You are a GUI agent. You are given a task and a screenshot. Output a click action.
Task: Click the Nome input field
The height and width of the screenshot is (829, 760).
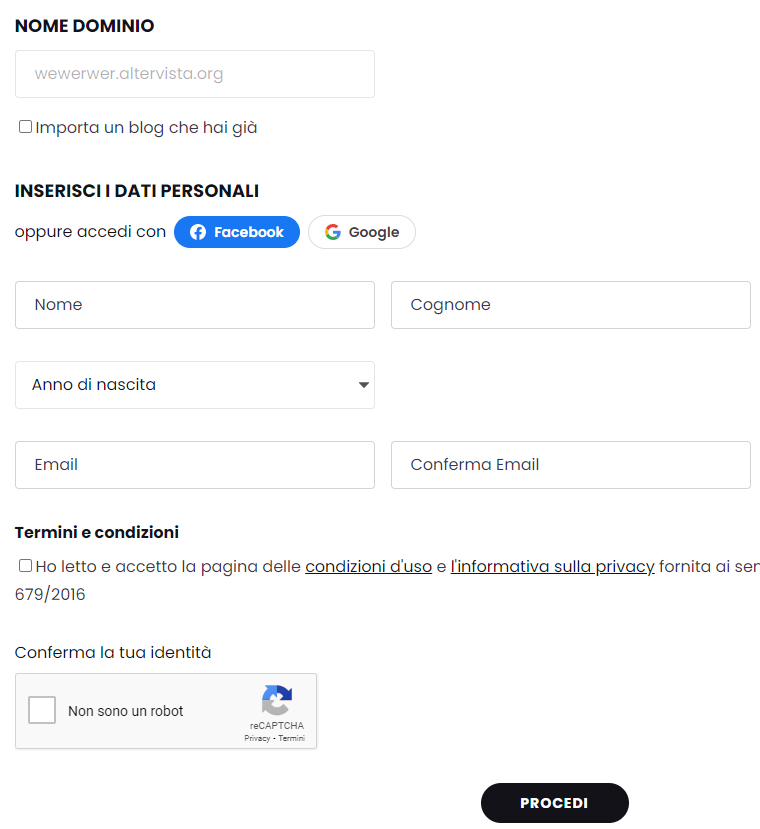(x=195, y=305)
